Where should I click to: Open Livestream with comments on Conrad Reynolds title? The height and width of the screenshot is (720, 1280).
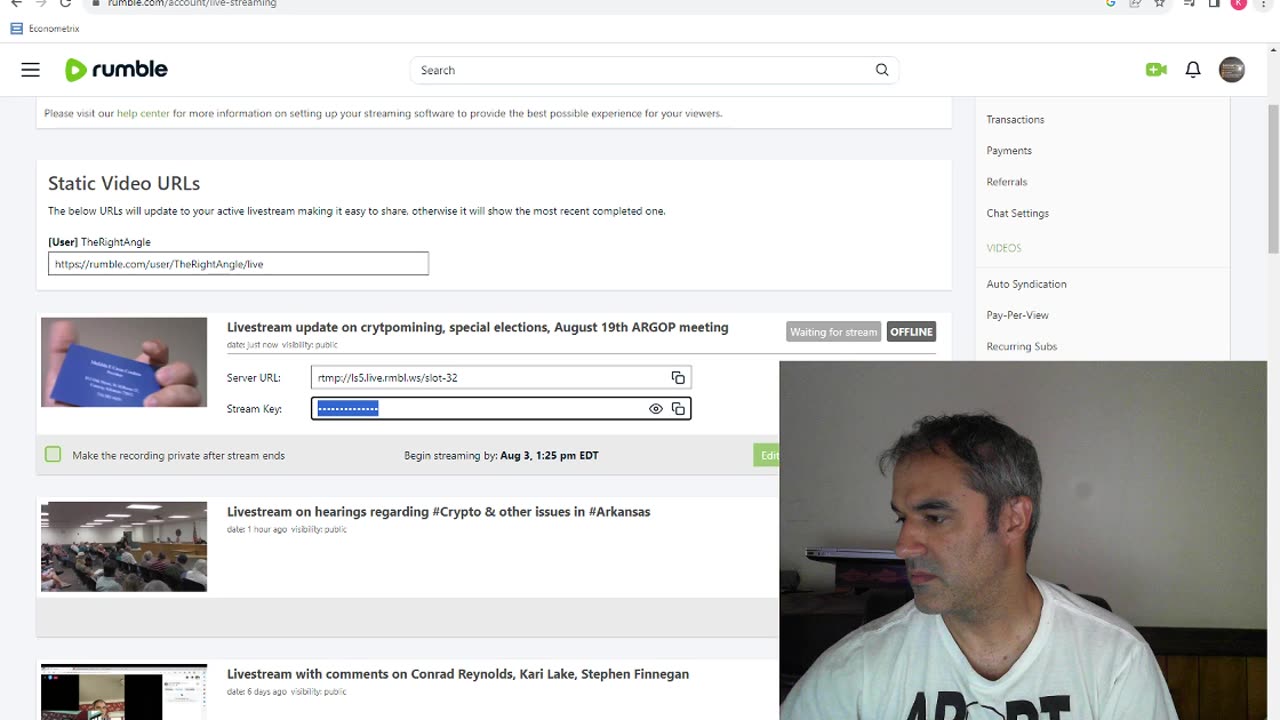tap(458, 674)
